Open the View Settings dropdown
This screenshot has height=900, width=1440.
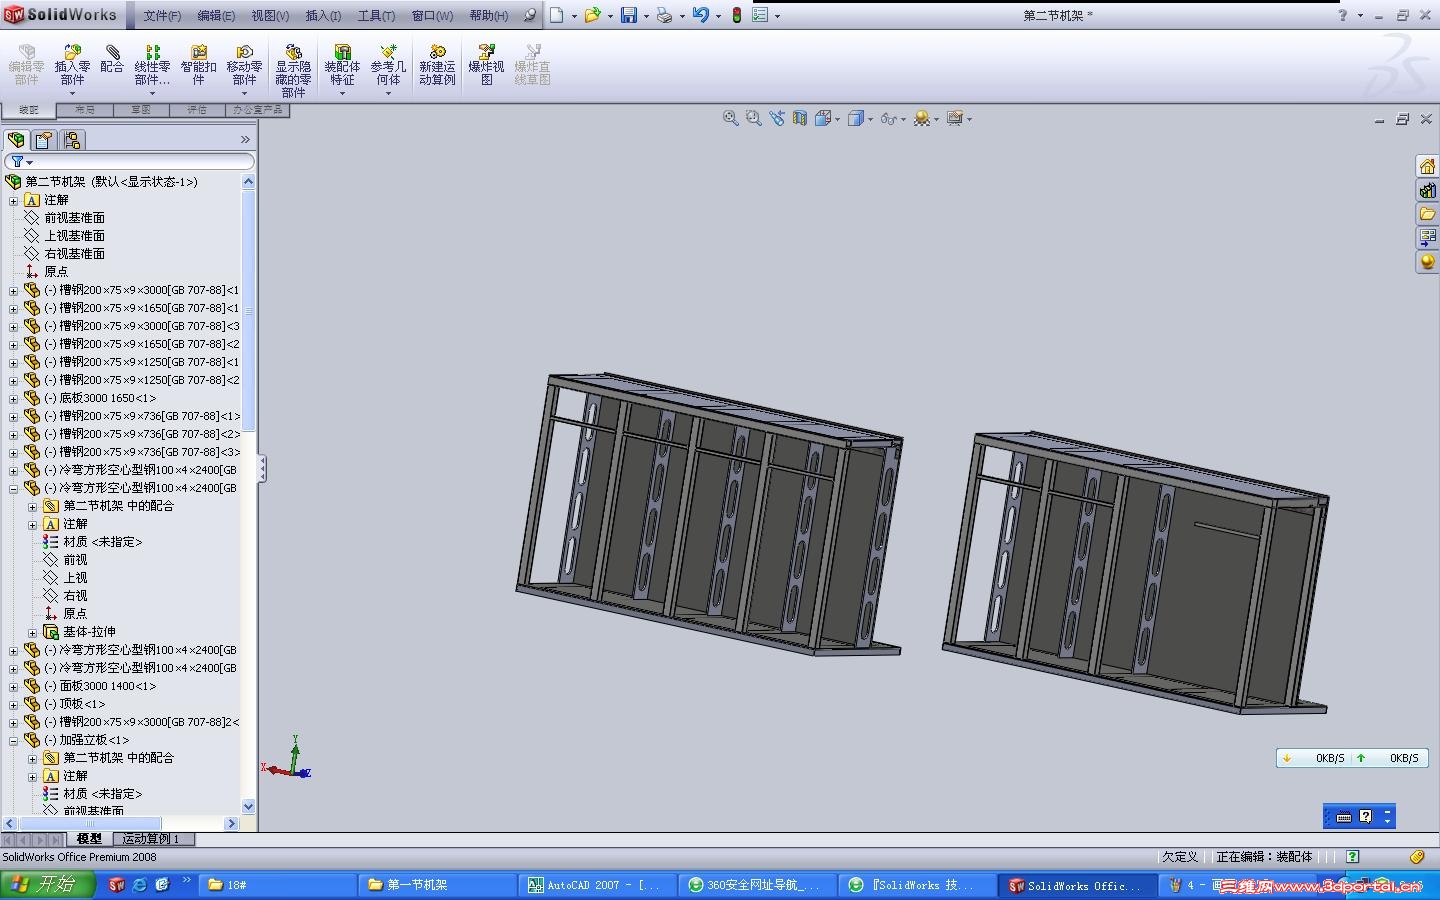959,118
